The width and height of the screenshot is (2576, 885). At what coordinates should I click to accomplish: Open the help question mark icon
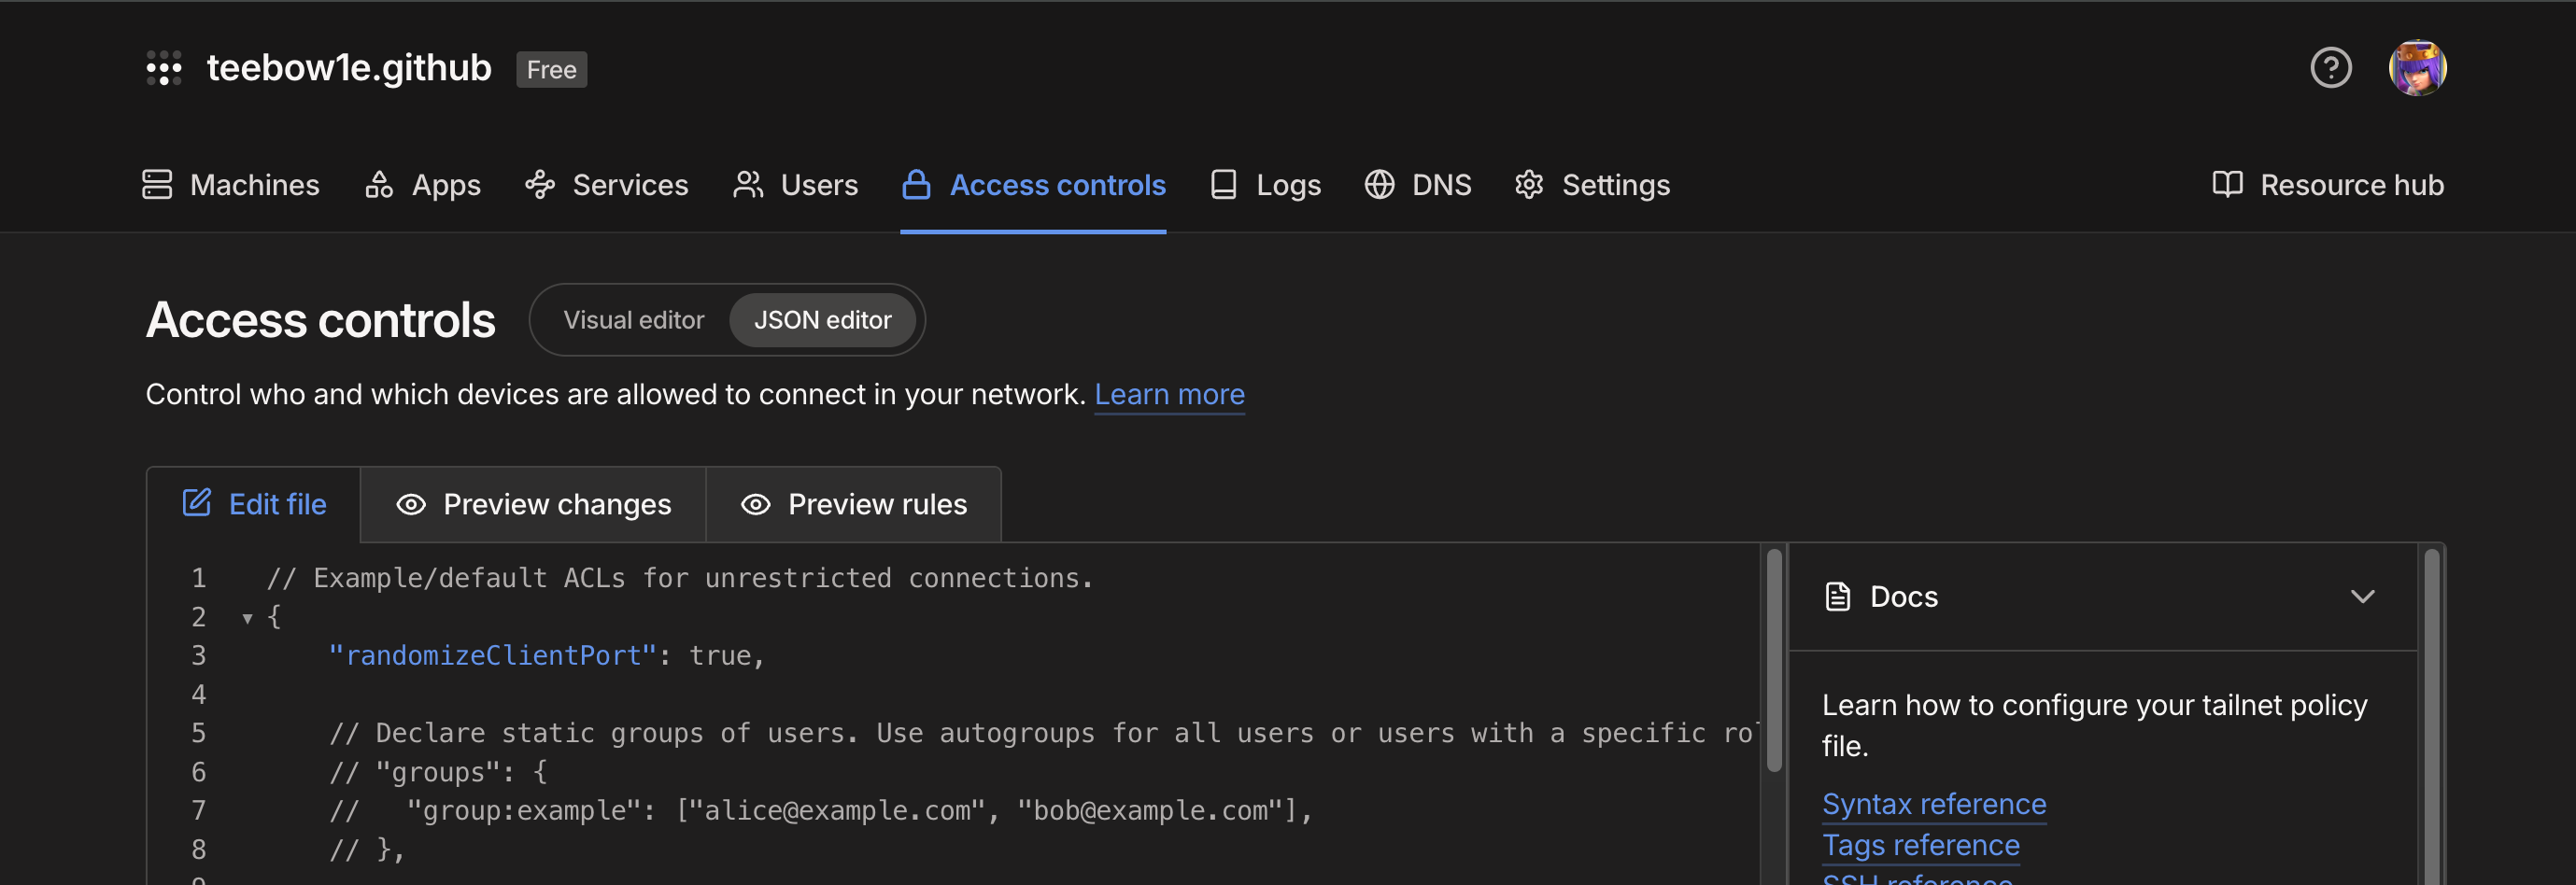point(2330,68)
